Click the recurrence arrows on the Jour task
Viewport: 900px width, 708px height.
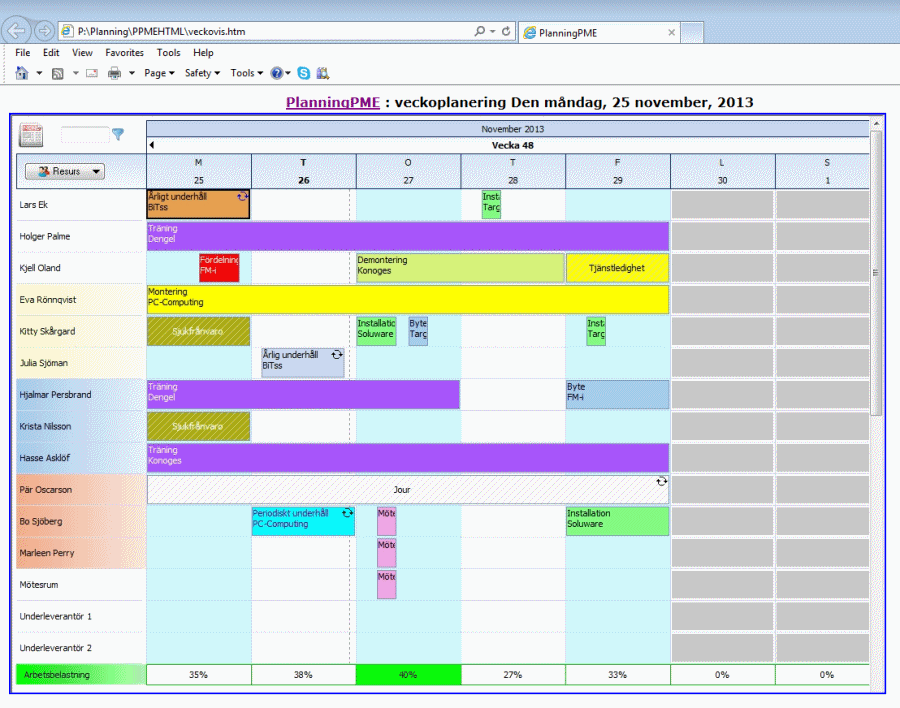pyautogui.click(x=661, y=483)
